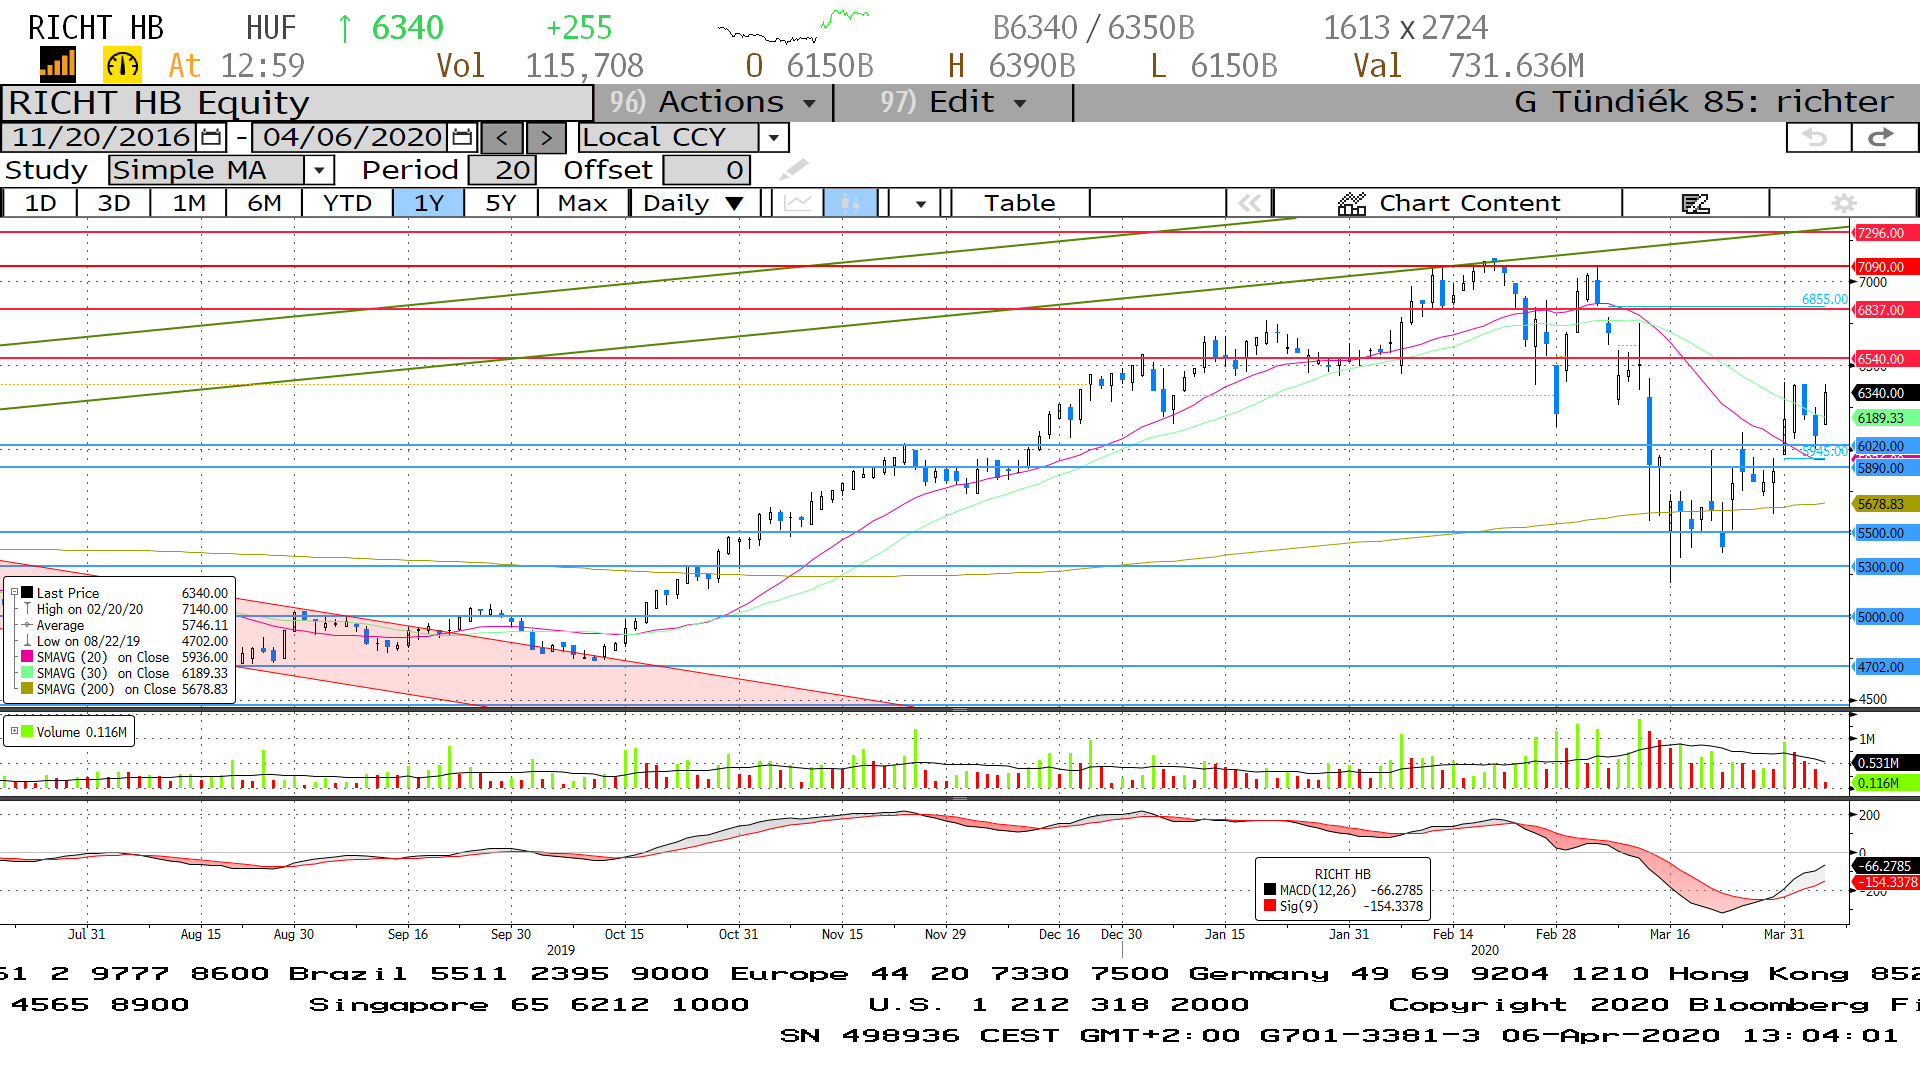Open chart settings gear icon
The image size is (1920, 1075).
pos(1843,203)
